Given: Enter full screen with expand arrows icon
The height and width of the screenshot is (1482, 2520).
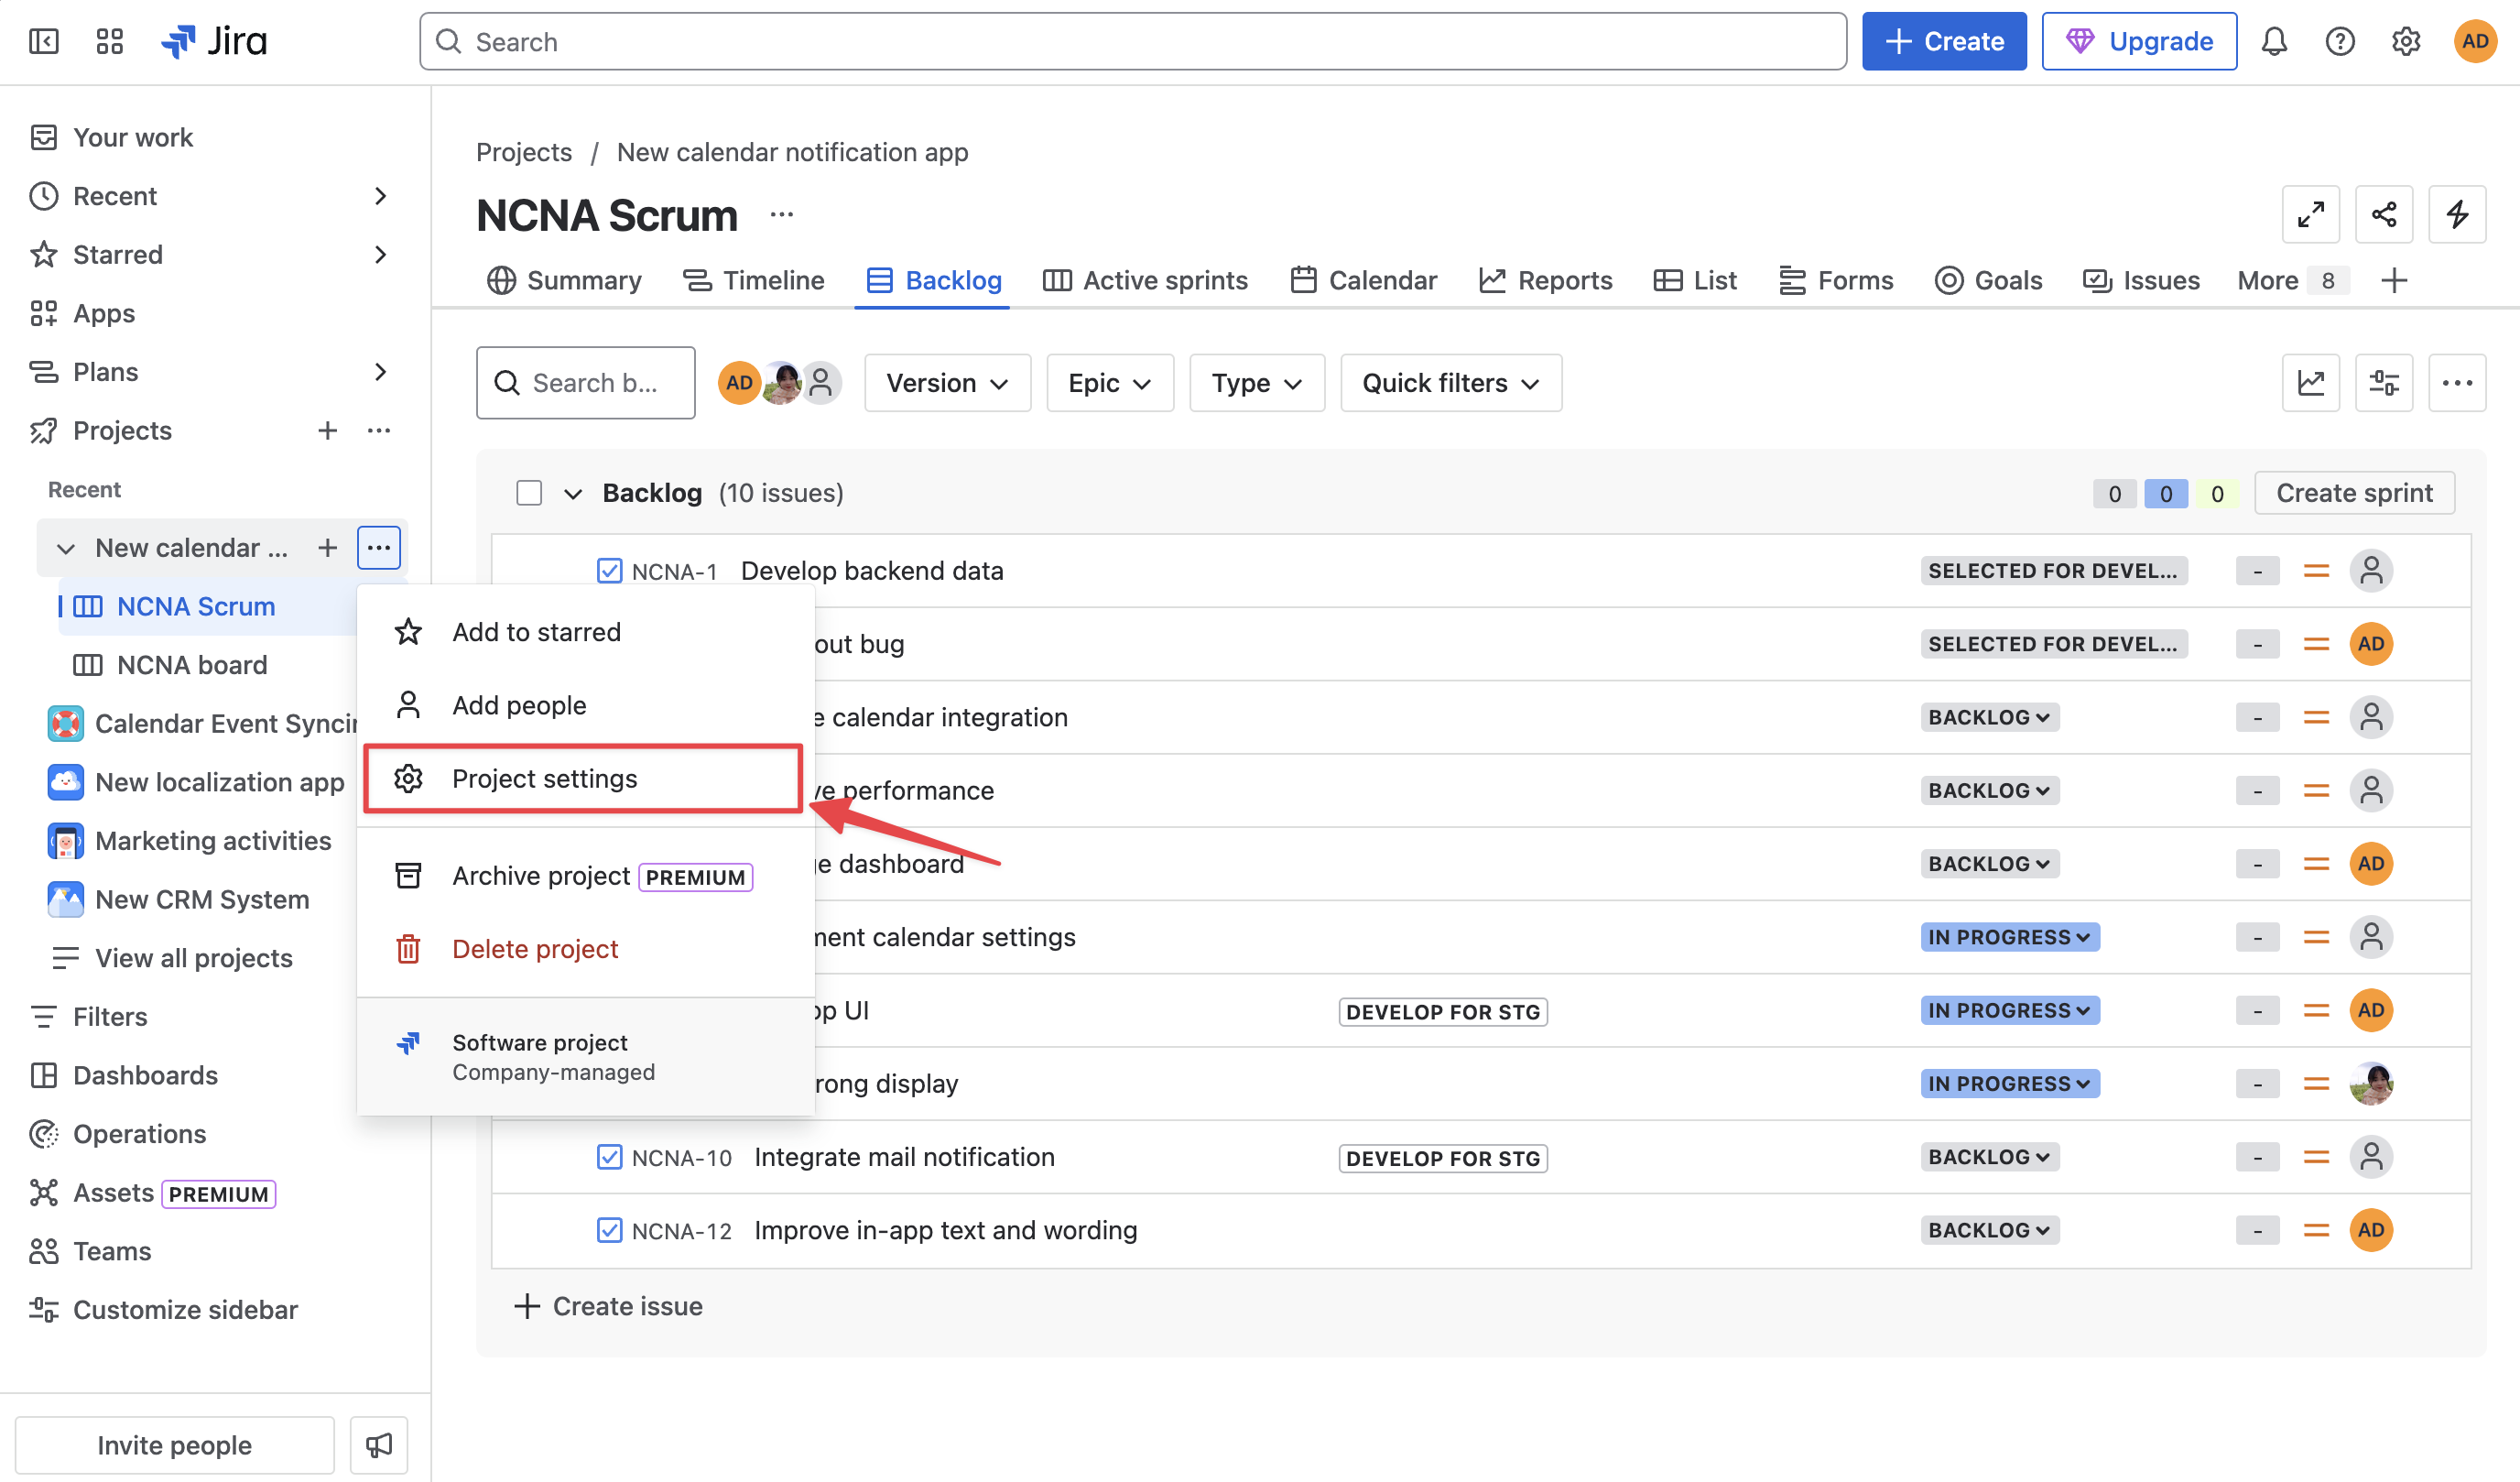Looking at the screenshot, I should [2310, 214].
